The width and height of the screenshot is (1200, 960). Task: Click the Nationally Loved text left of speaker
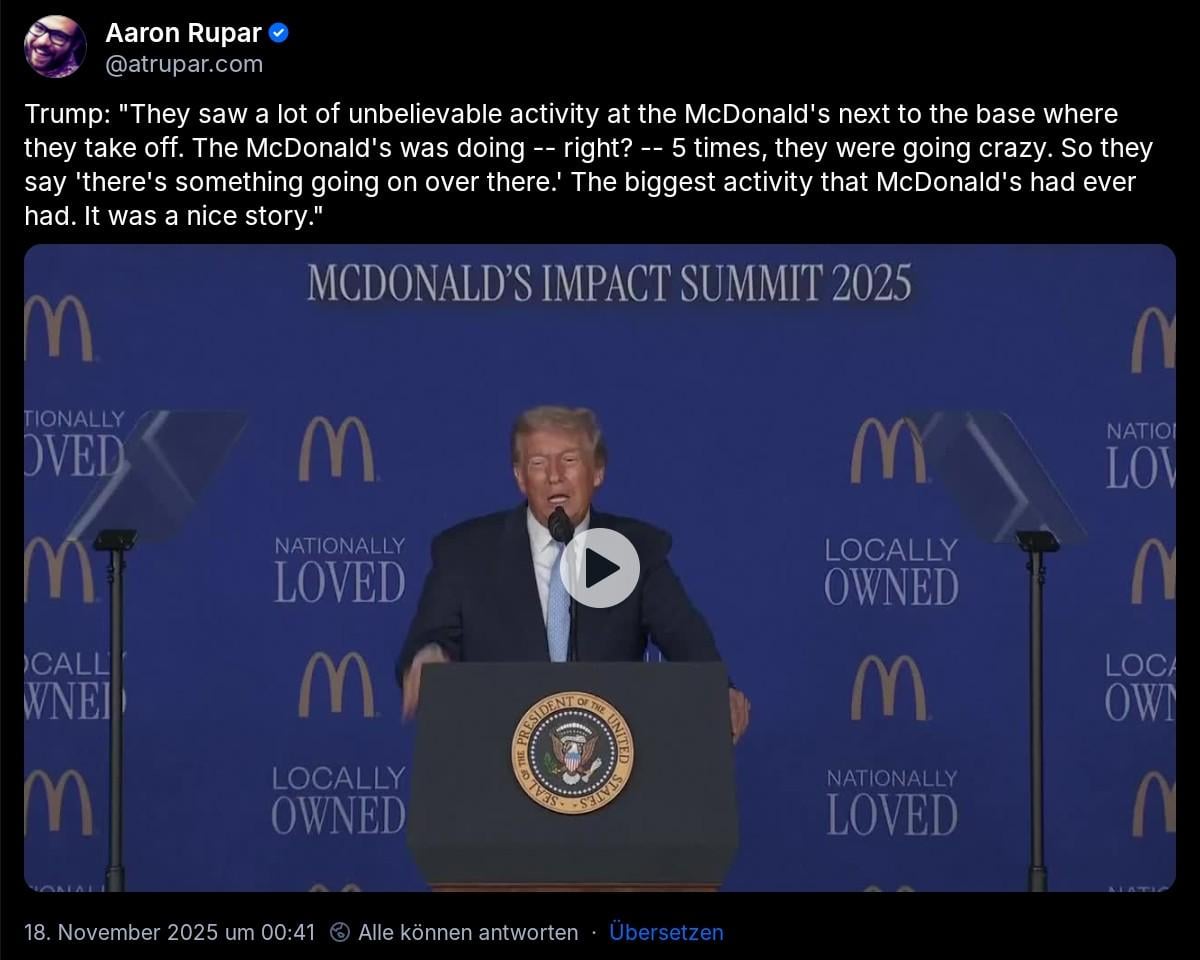340,570
